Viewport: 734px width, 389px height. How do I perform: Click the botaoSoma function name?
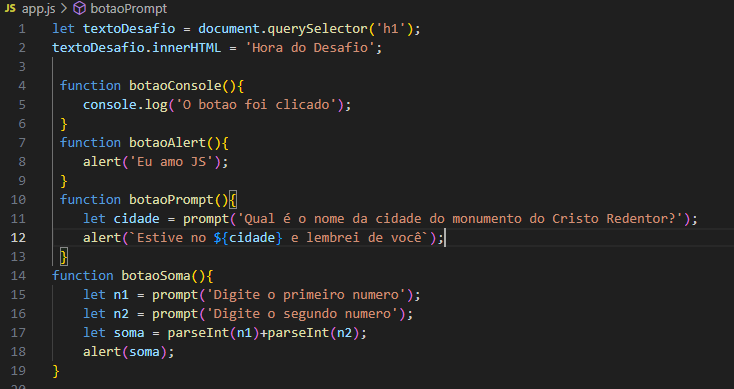click(156, 276)
